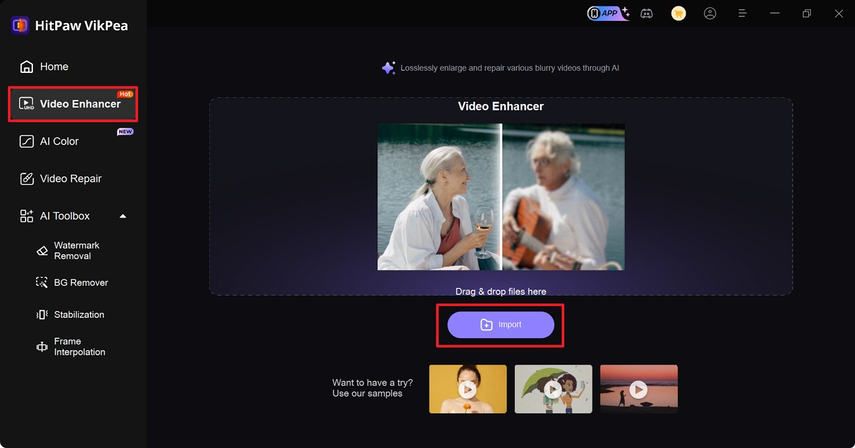Screen dimensions: 855x448
Task: Open the user account profile icon
Action: click(x=710, y=14)
